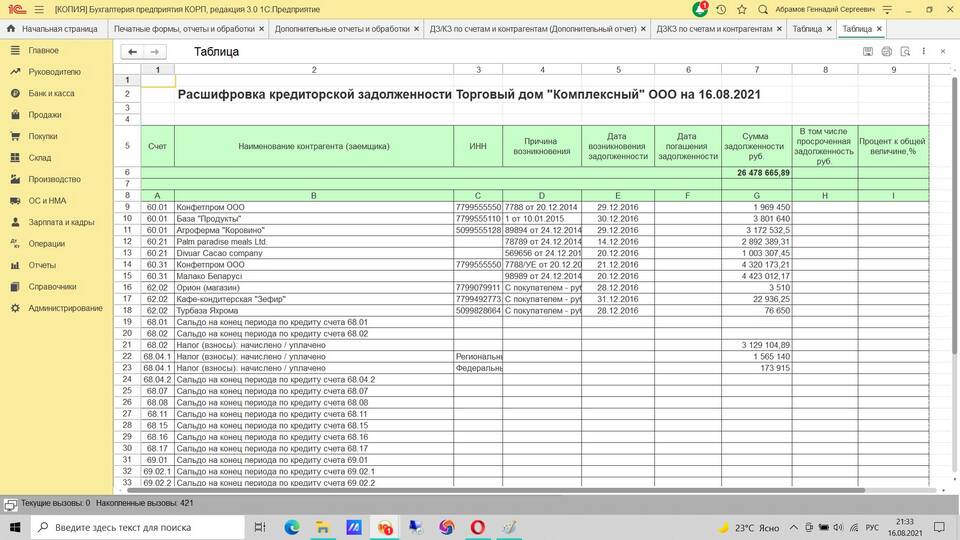Print the table with the printer icon
960x540 pixels.
point(887,52)
